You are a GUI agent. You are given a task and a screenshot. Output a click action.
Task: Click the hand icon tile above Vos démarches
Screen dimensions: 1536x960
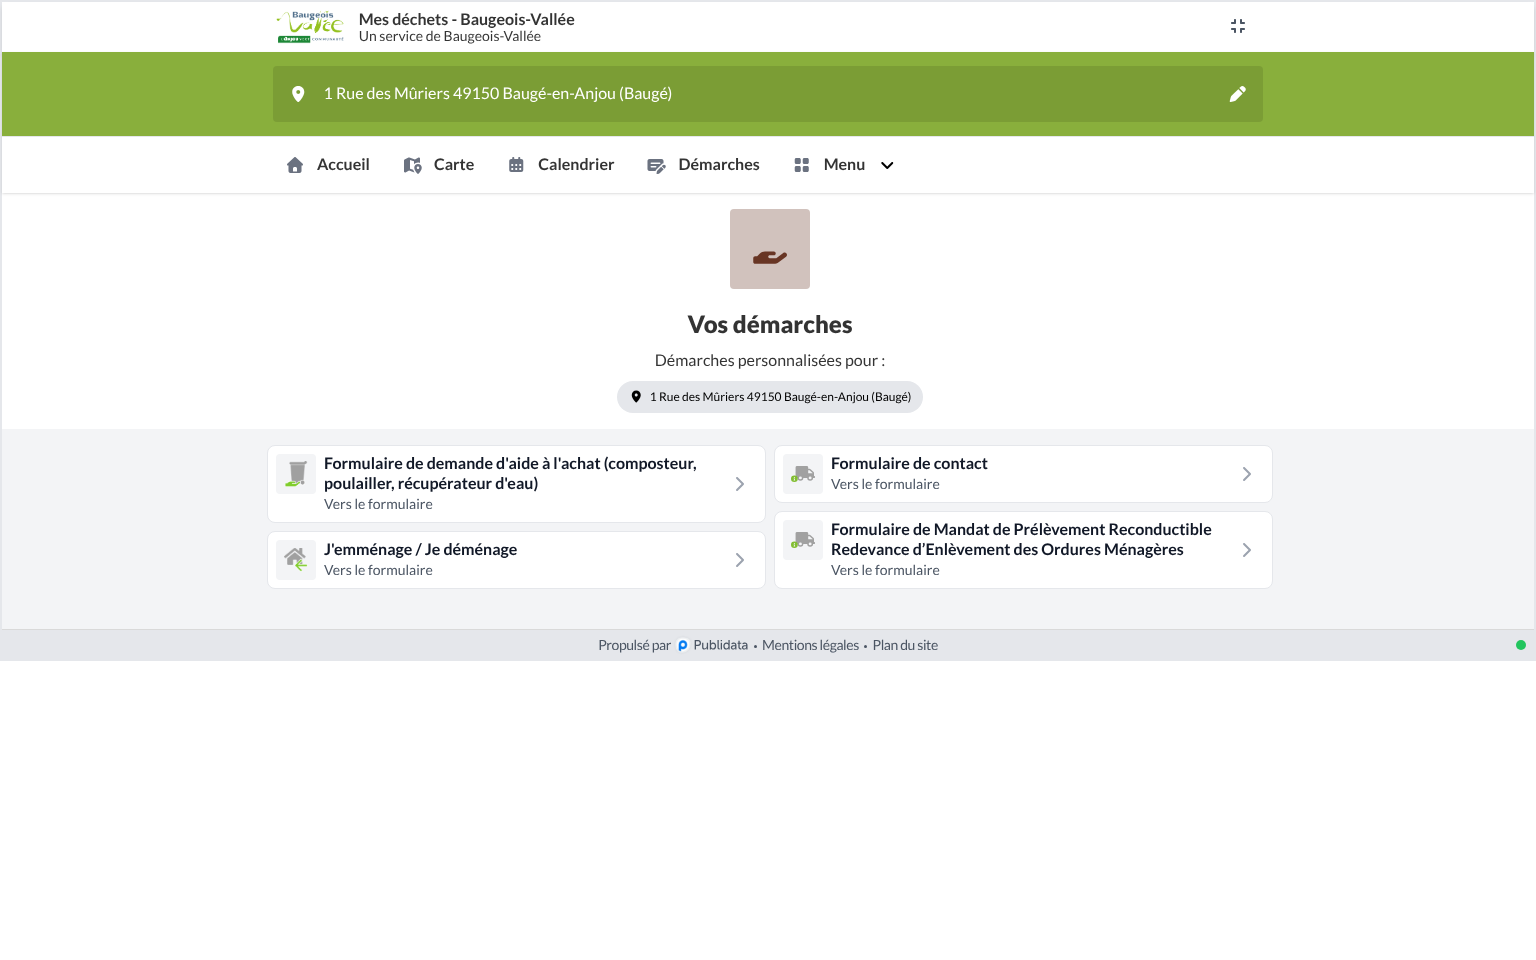pyautogui.click(x=770, y=249)
